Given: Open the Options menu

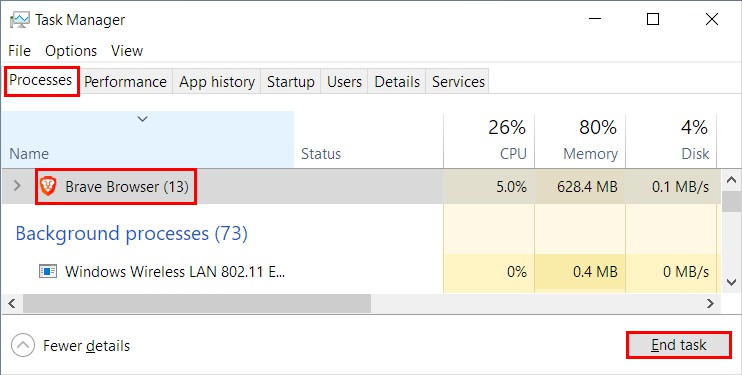Looking at the screenshot, I should pos(71,51).
